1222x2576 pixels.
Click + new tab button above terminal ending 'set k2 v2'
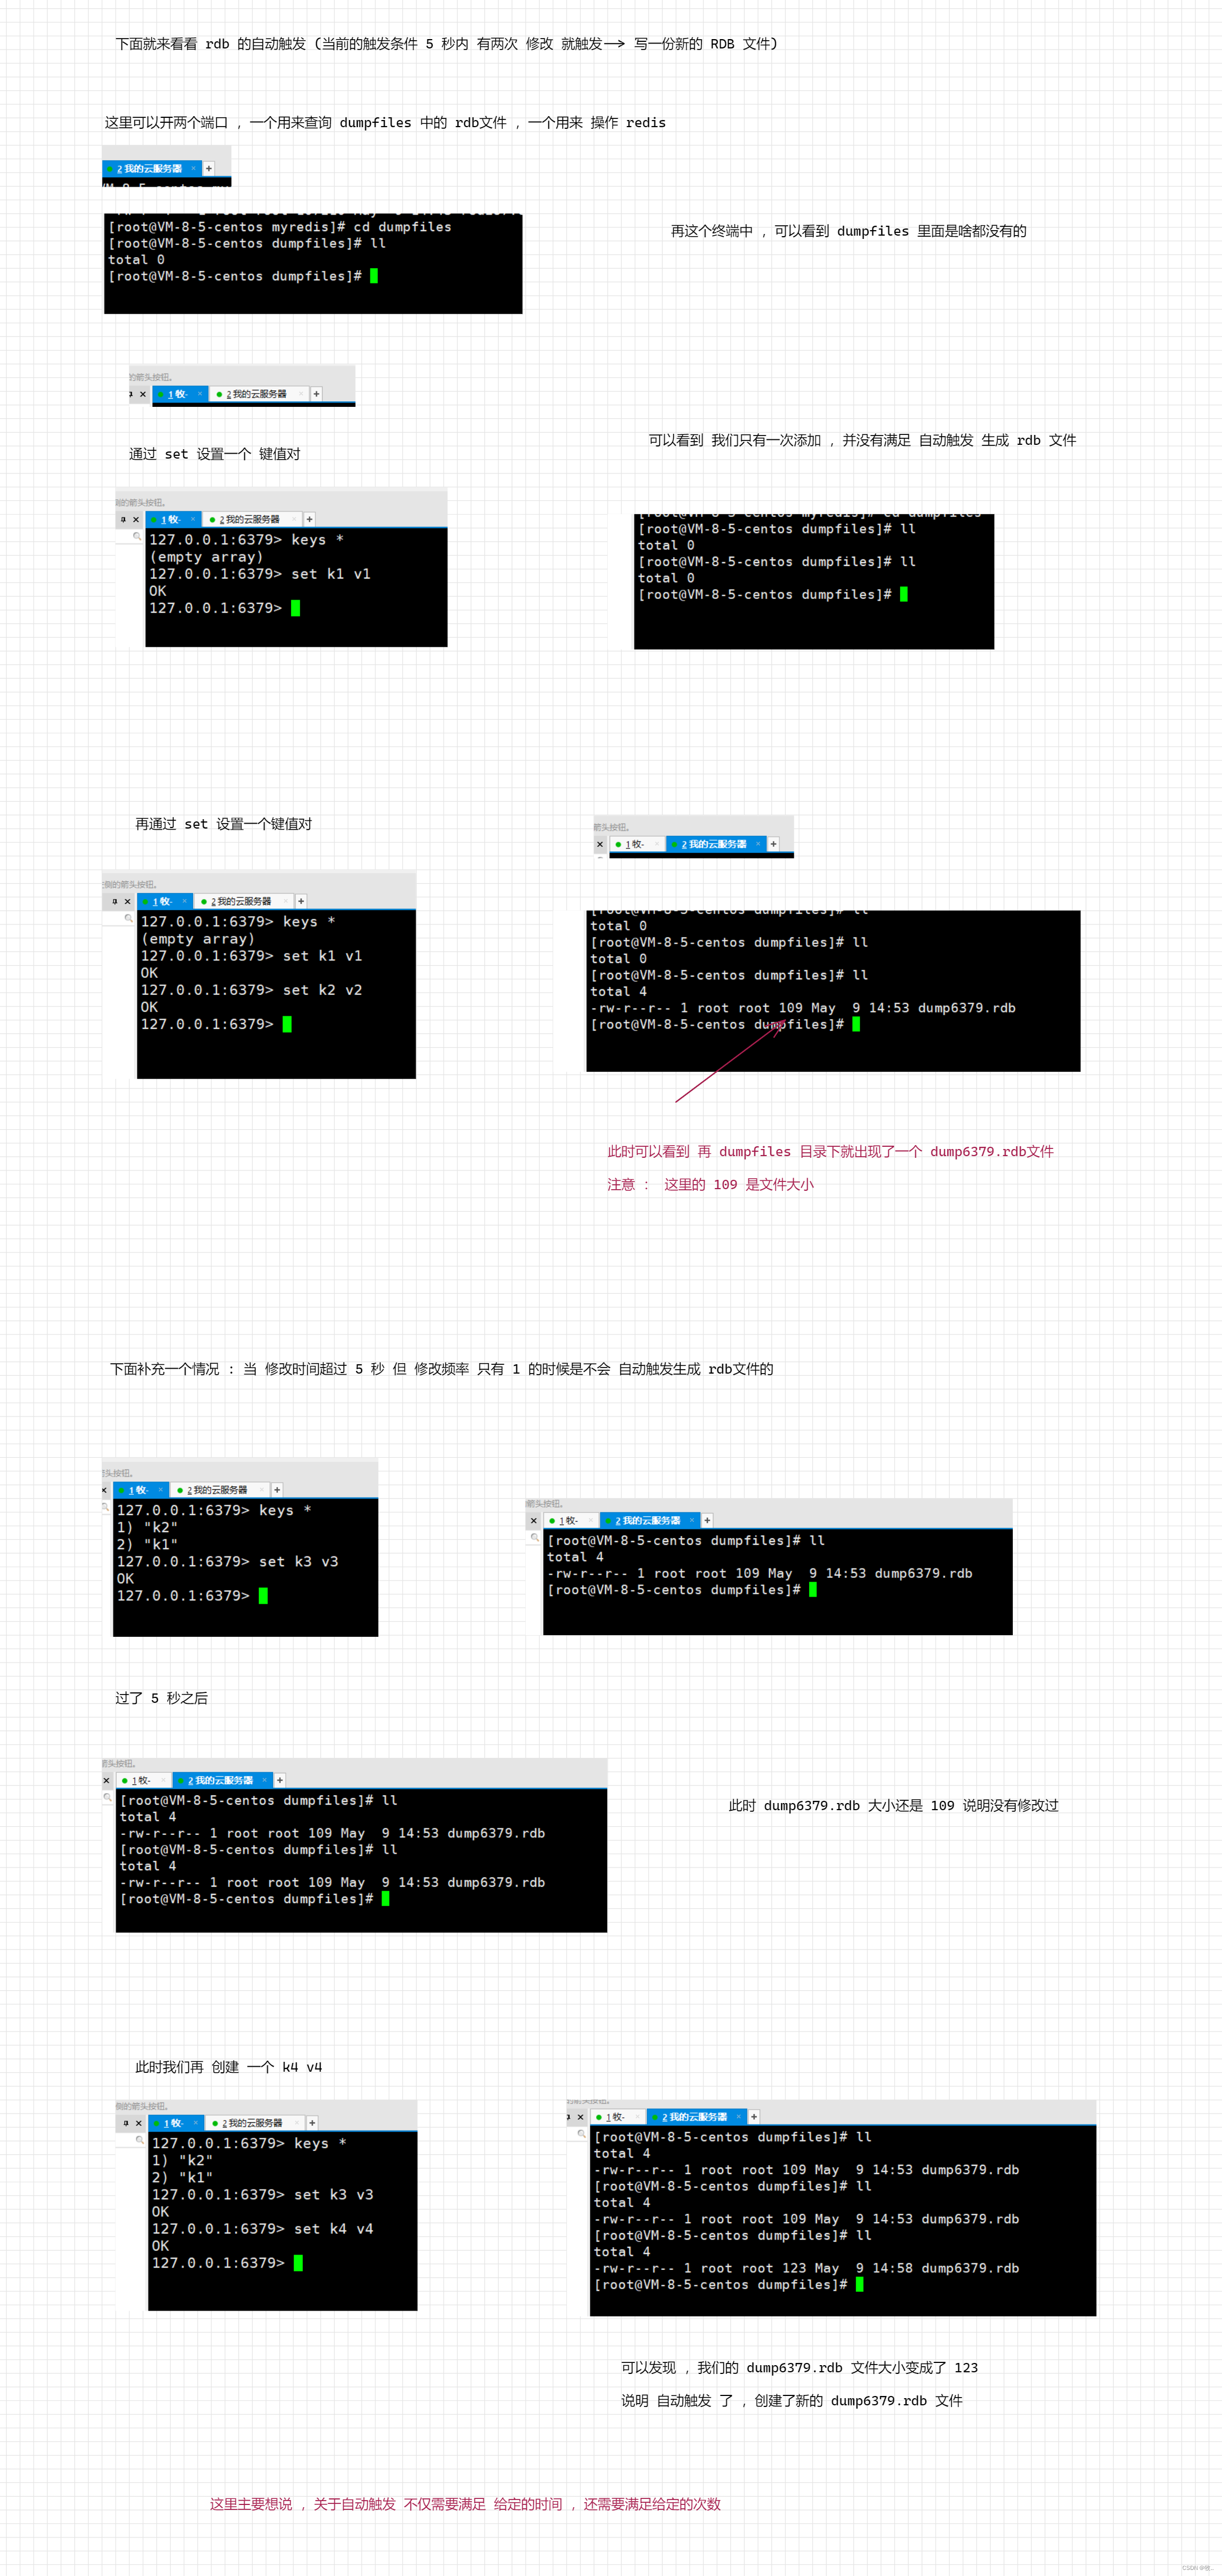pos(301,901)
